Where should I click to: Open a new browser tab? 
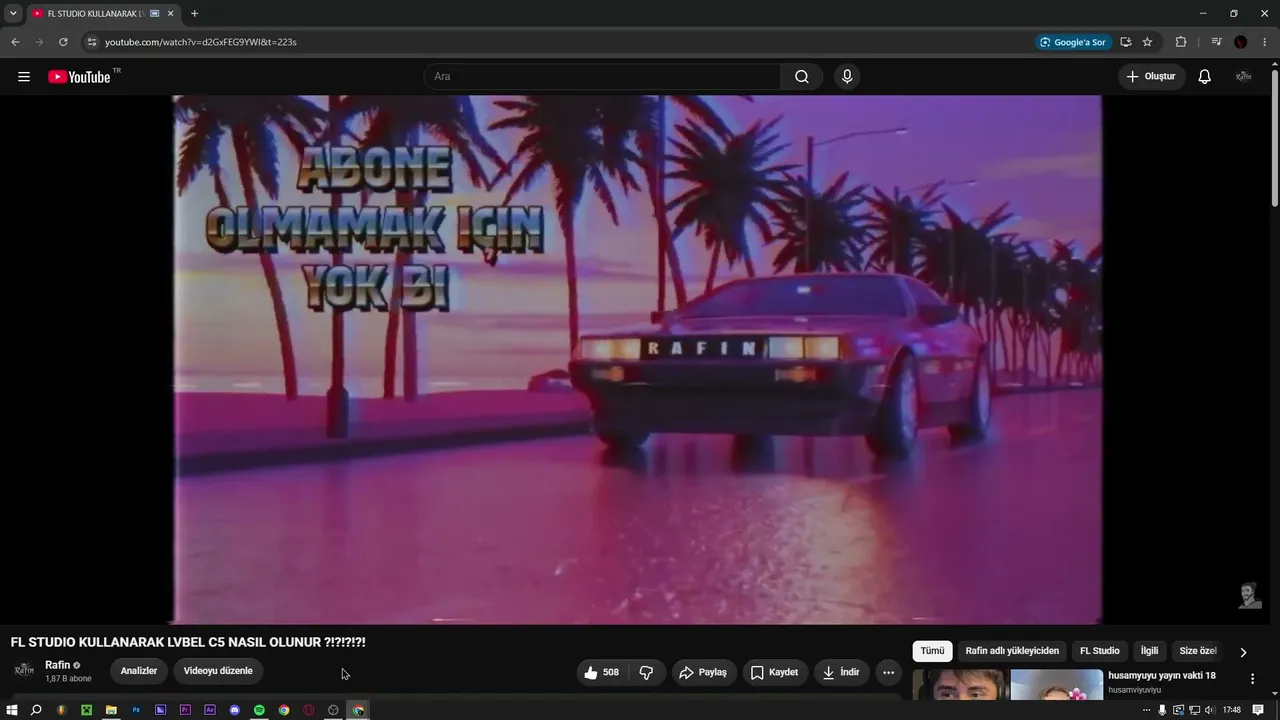tap(194, 14)
